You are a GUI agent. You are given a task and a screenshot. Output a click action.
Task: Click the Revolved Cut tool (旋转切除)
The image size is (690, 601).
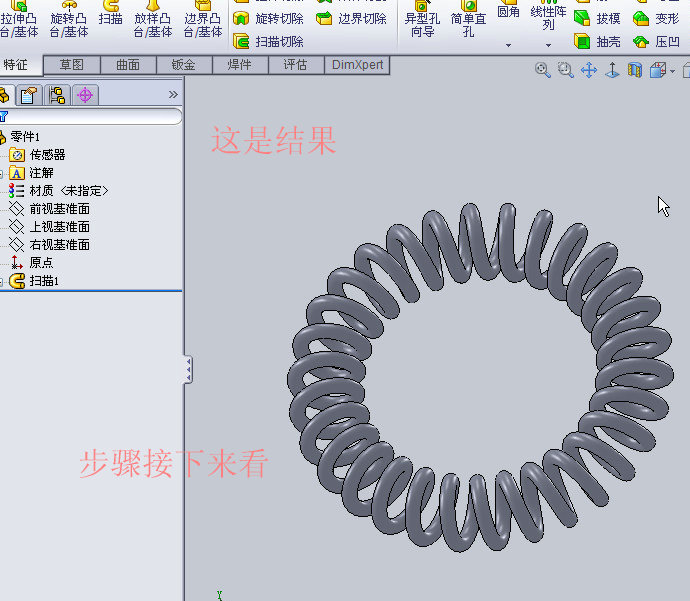tap(268, 18)
